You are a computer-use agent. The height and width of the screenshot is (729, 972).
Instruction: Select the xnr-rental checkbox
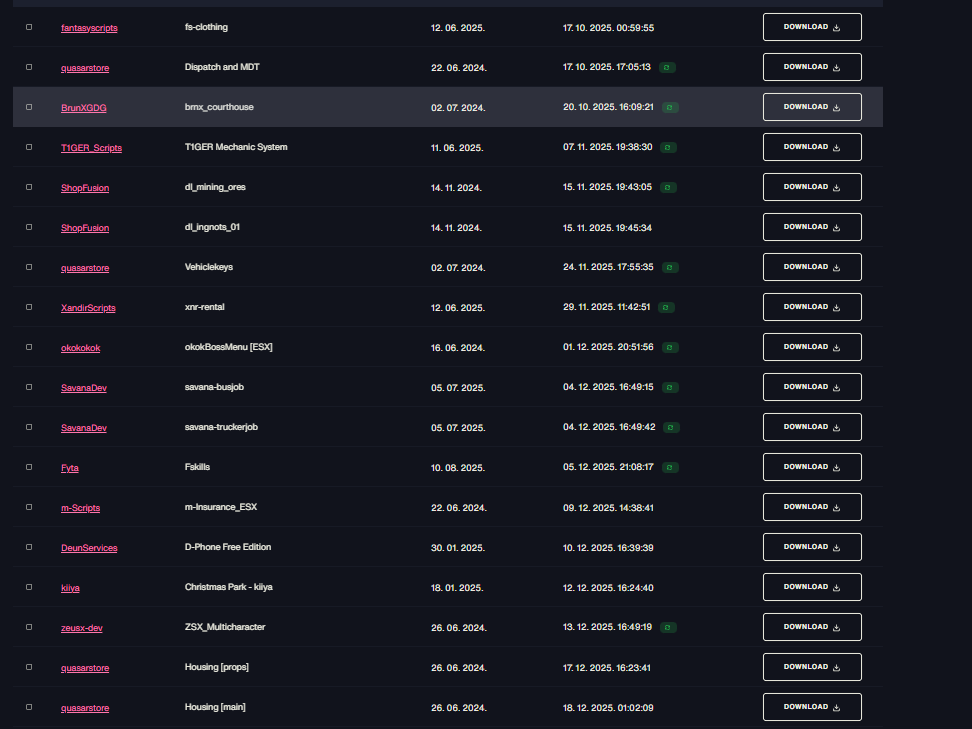coord(29,307)
